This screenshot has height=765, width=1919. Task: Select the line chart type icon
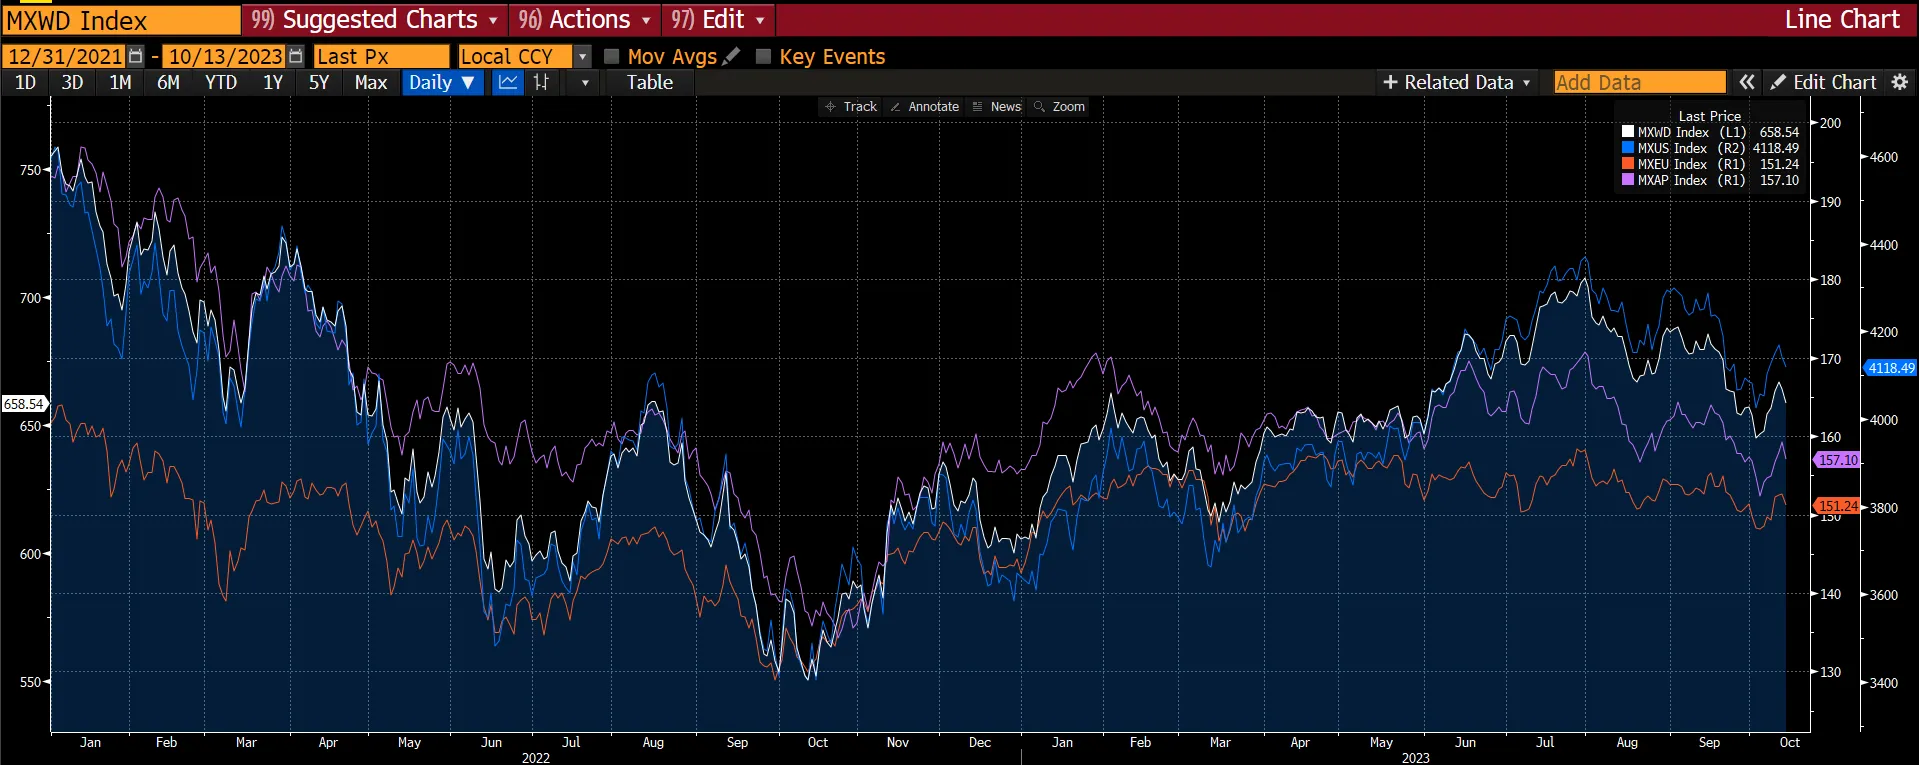tap(508, 83)
